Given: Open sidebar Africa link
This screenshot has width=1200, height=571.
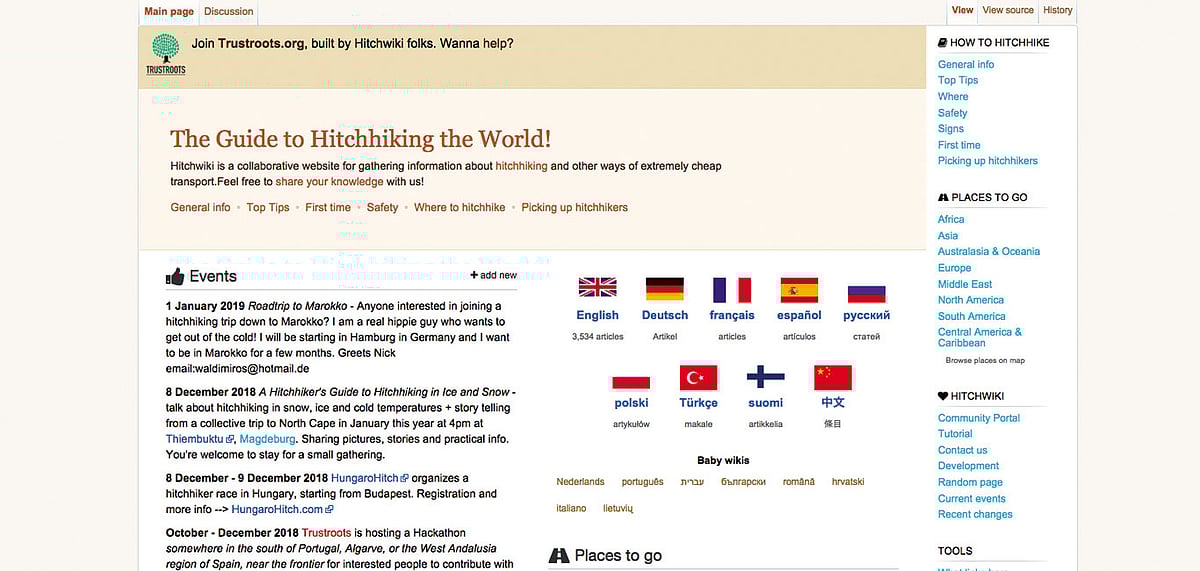Looking at the screenshot, I should click(951, 219).
